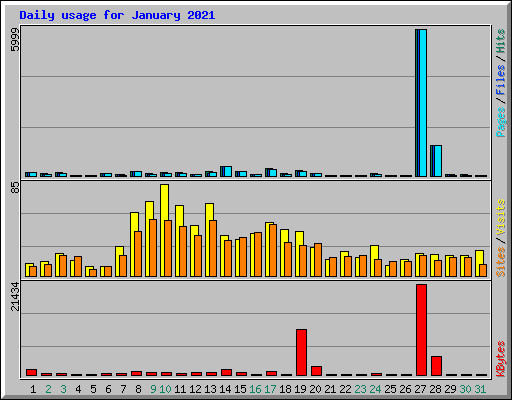This screenshot has width=512, height=400.
Task: Click day label 17 on the x-axis
Action: point(270,389)
